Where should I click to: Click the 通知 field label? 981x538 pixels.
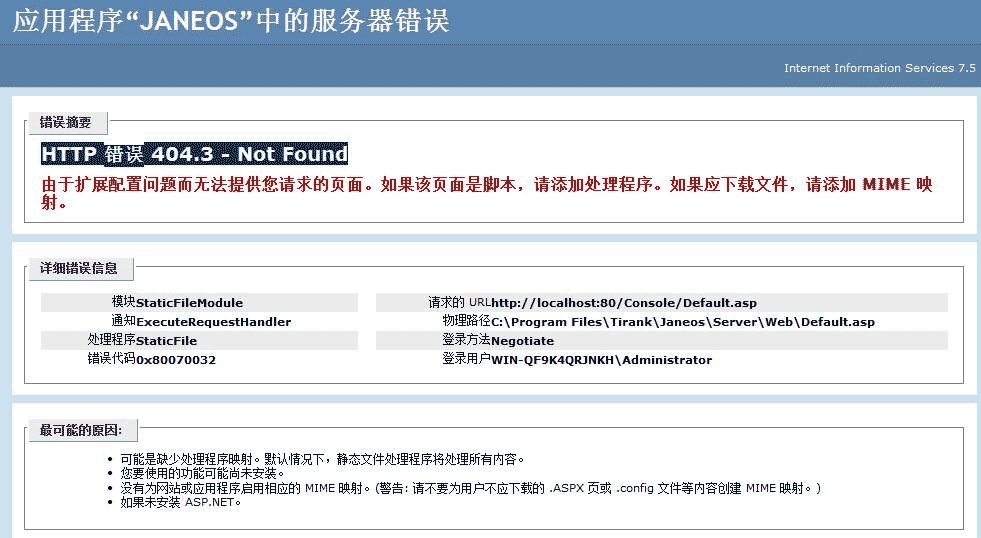tap(123, 321)
